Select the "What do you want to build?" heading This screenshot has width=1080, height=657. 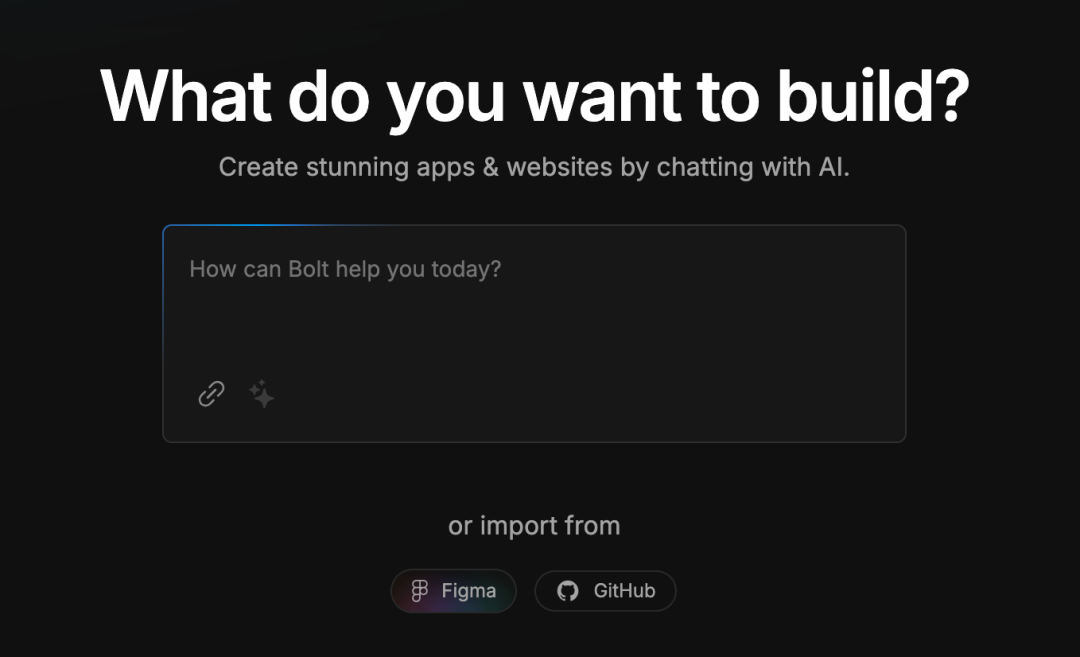pyautogui.click(x=535, y=95)
